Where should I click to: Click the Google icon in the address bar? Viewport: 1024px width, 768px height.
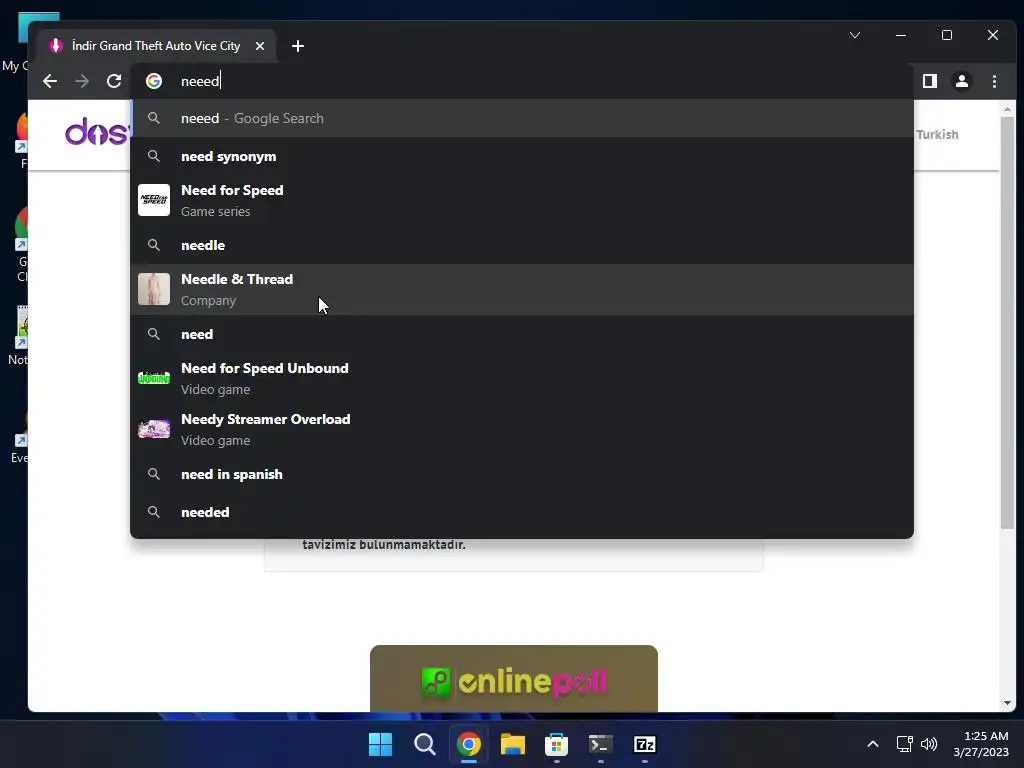tap(154, 81)
